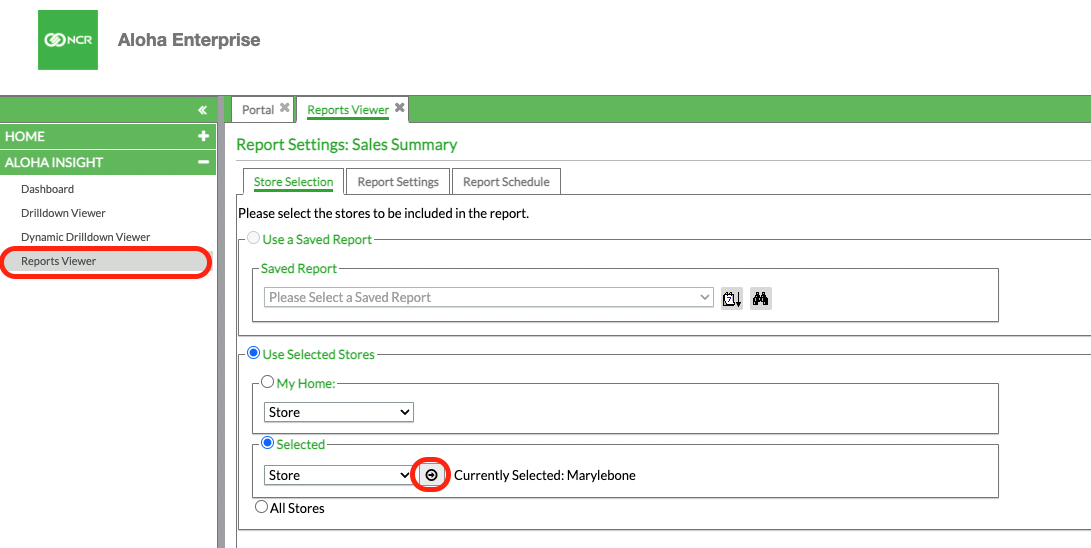
Task: Expand the HOME section plus icon
Action: (203, 136)
